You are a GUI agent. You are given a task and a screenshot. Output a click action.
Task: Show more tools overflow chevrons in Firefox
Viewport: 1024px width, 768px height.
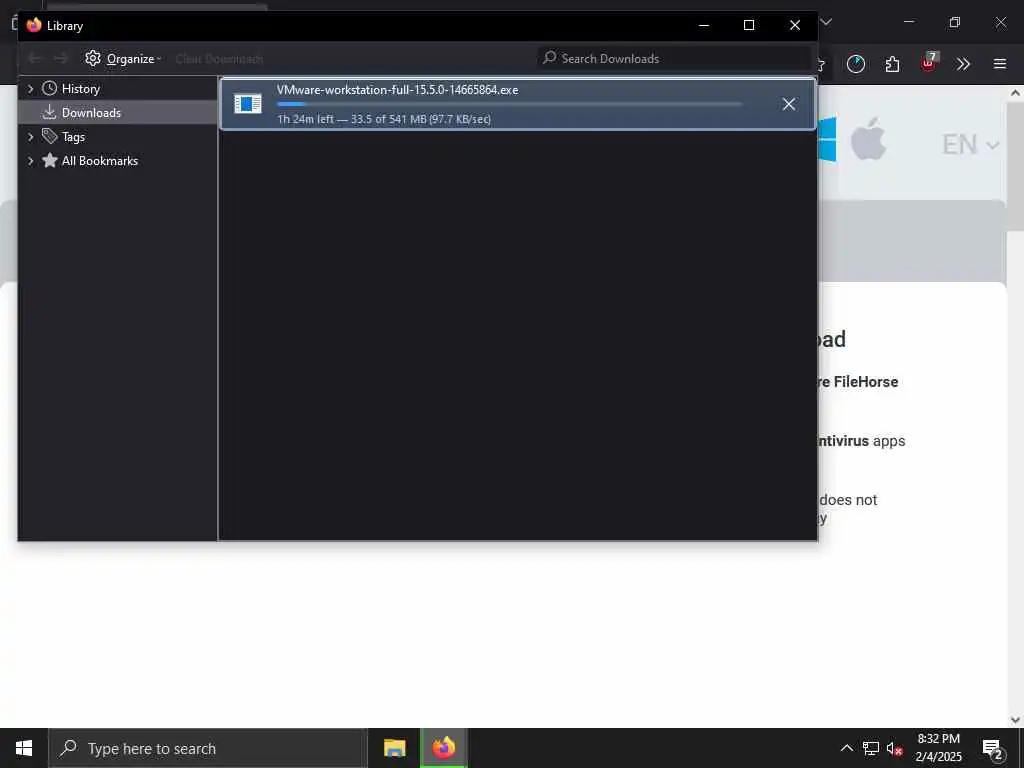click(x=963, y=64)
